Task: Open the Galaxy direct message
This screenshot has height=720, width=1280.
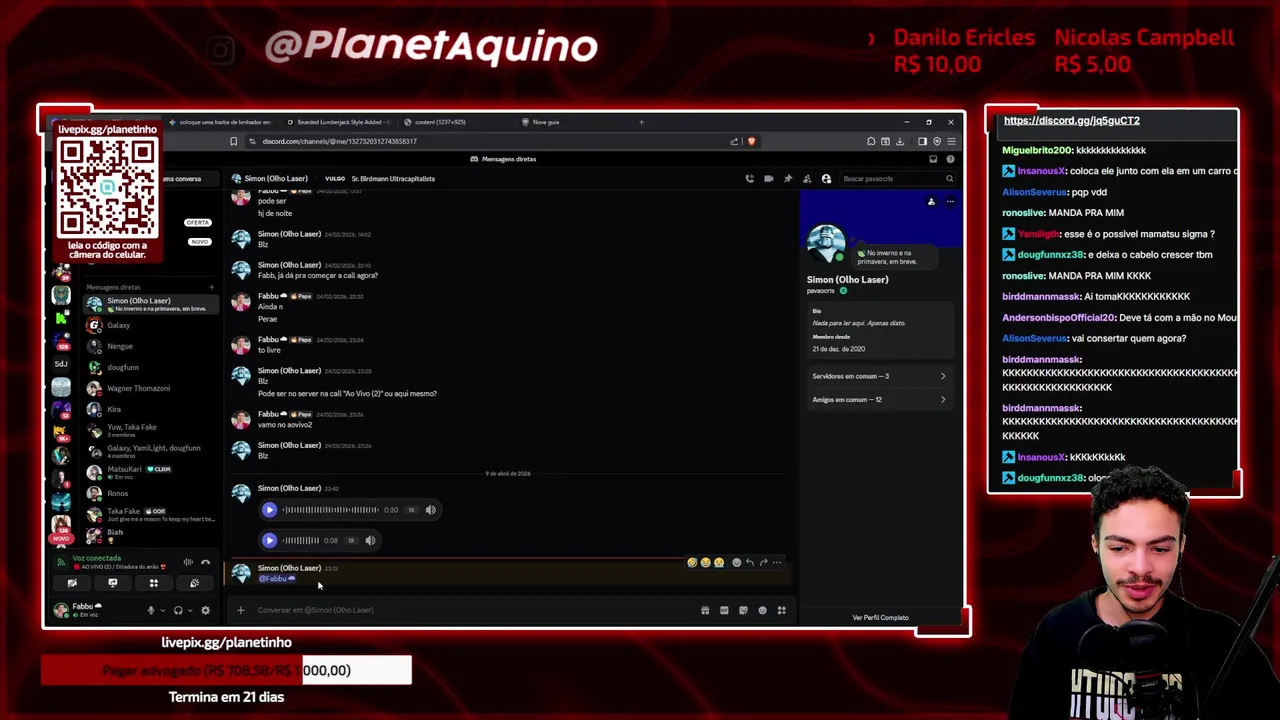Action: [150, 325]
